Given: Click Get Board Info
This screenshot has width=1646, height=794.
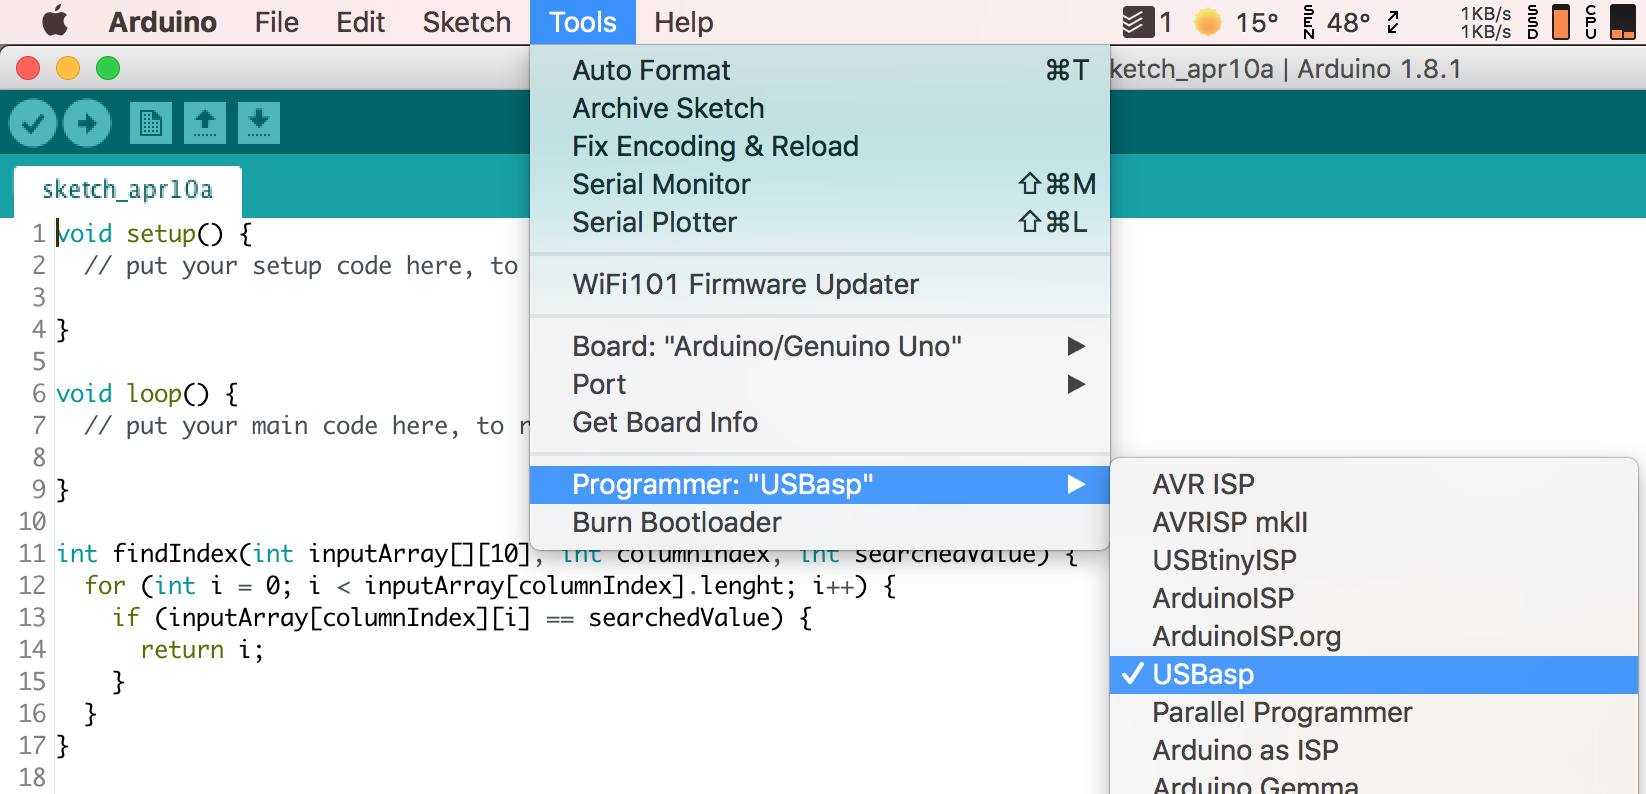Looking at the screenshot, I should point(665,423).
